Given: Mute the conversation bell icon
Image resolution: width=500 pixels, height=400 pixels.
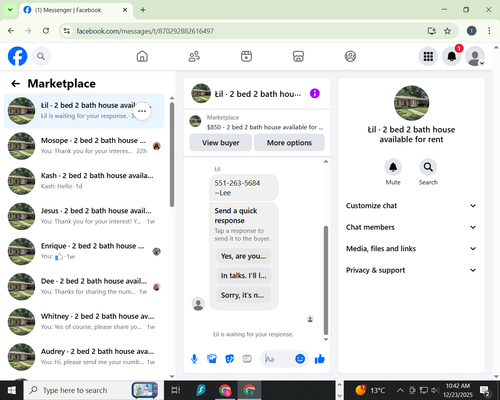Looking at the screenshot, I should coord(393,167).
